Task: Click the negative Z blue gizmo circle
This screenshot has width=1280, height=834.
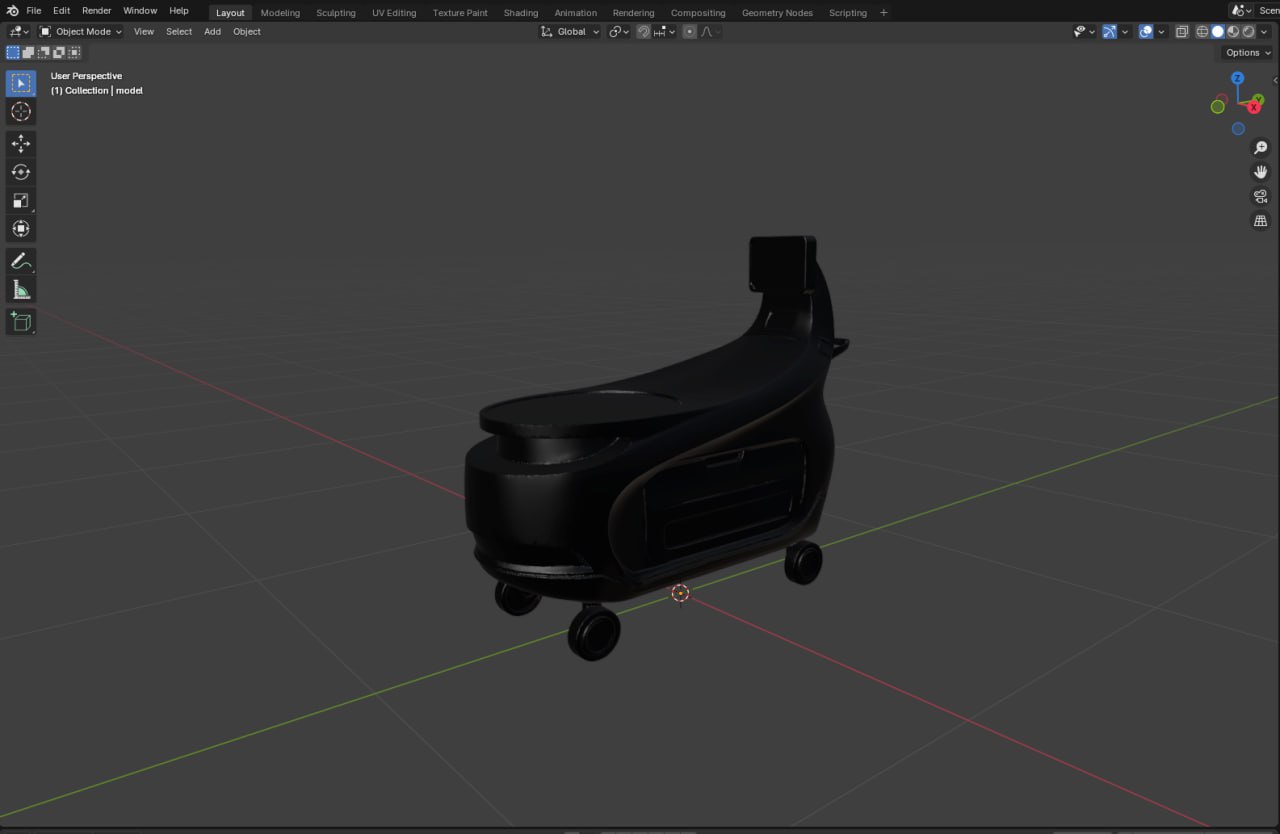Action: click(x=1238, y=129)
